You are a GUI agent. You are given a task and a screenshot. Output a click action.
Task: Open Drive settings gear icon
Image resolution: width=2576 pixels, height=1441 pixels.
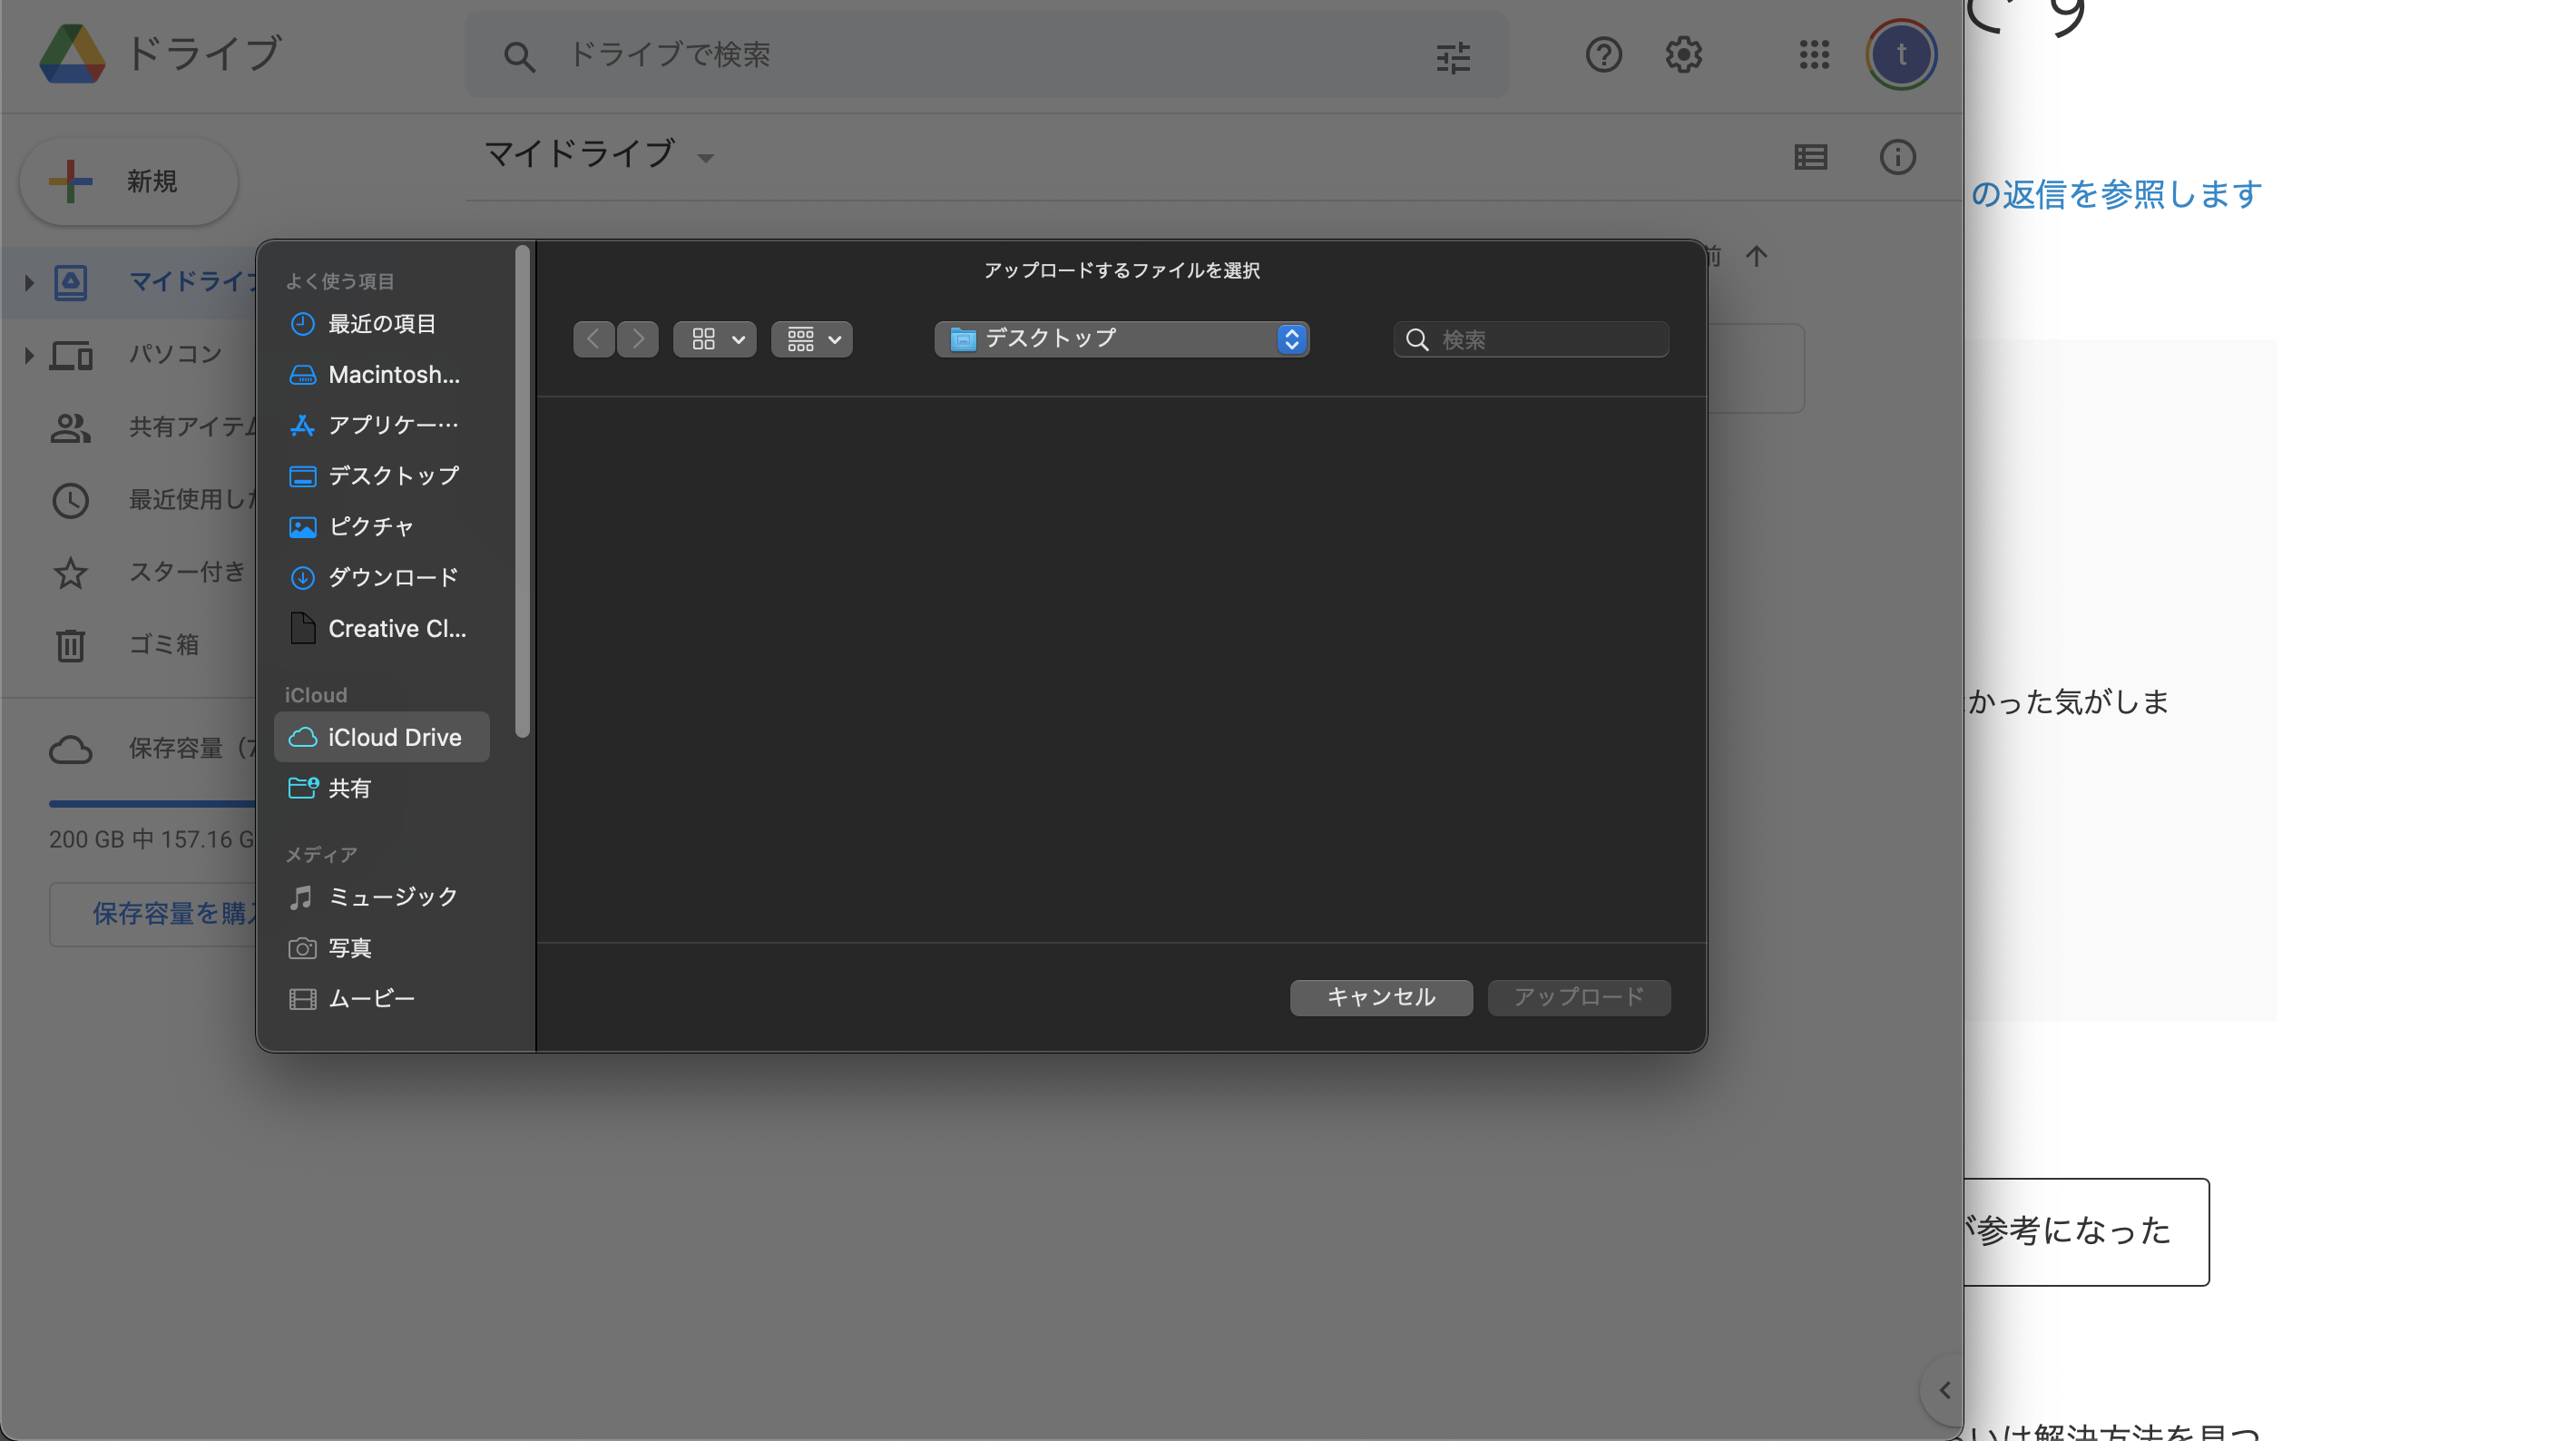coord(1683,55)
